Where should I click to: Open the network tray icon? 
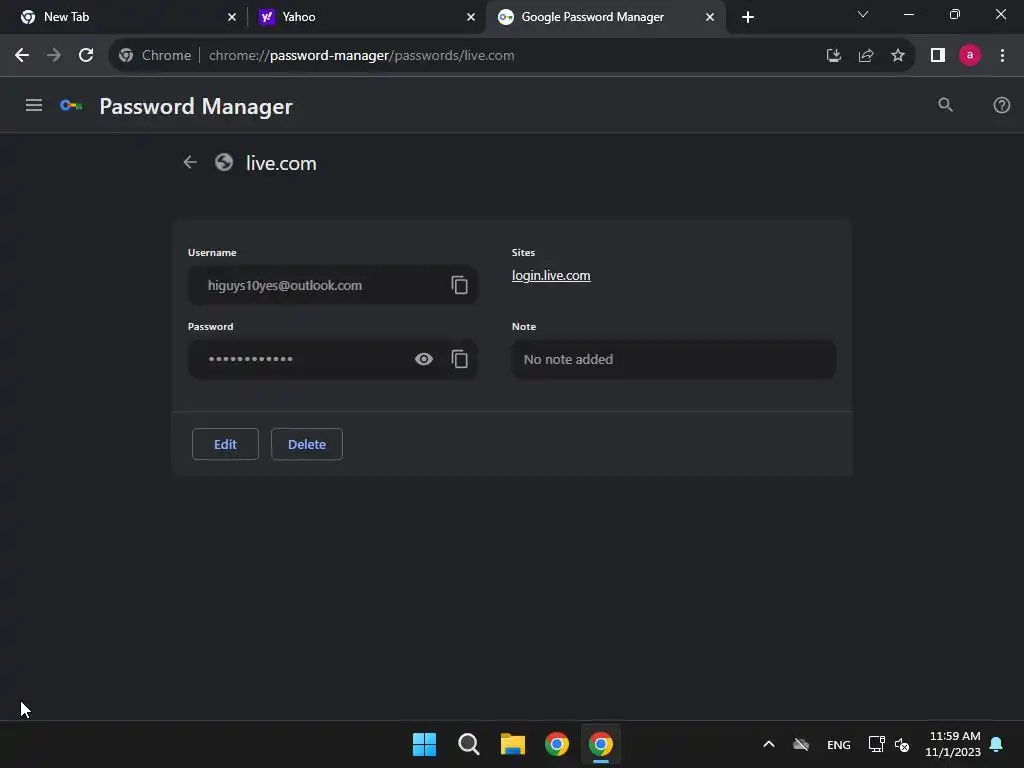tap(876, 744)
